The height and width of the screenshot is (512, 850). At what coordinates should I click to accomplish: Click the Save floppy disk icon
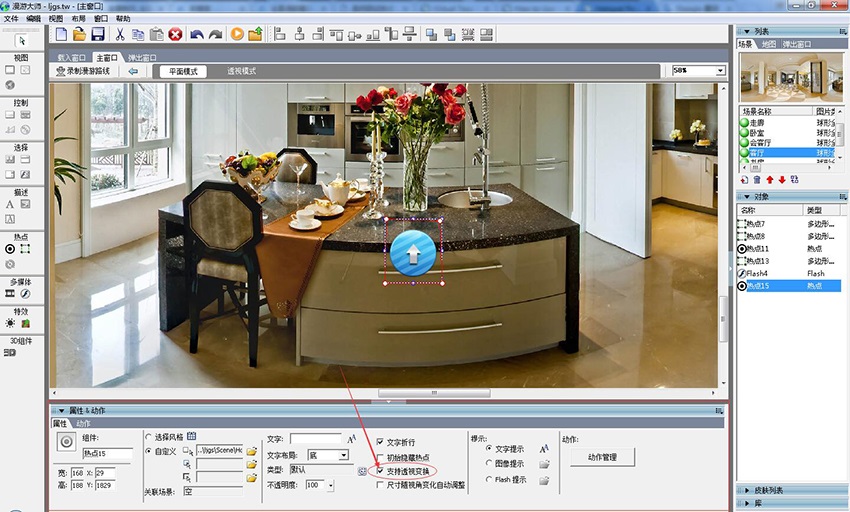click(x=98, y=34)
